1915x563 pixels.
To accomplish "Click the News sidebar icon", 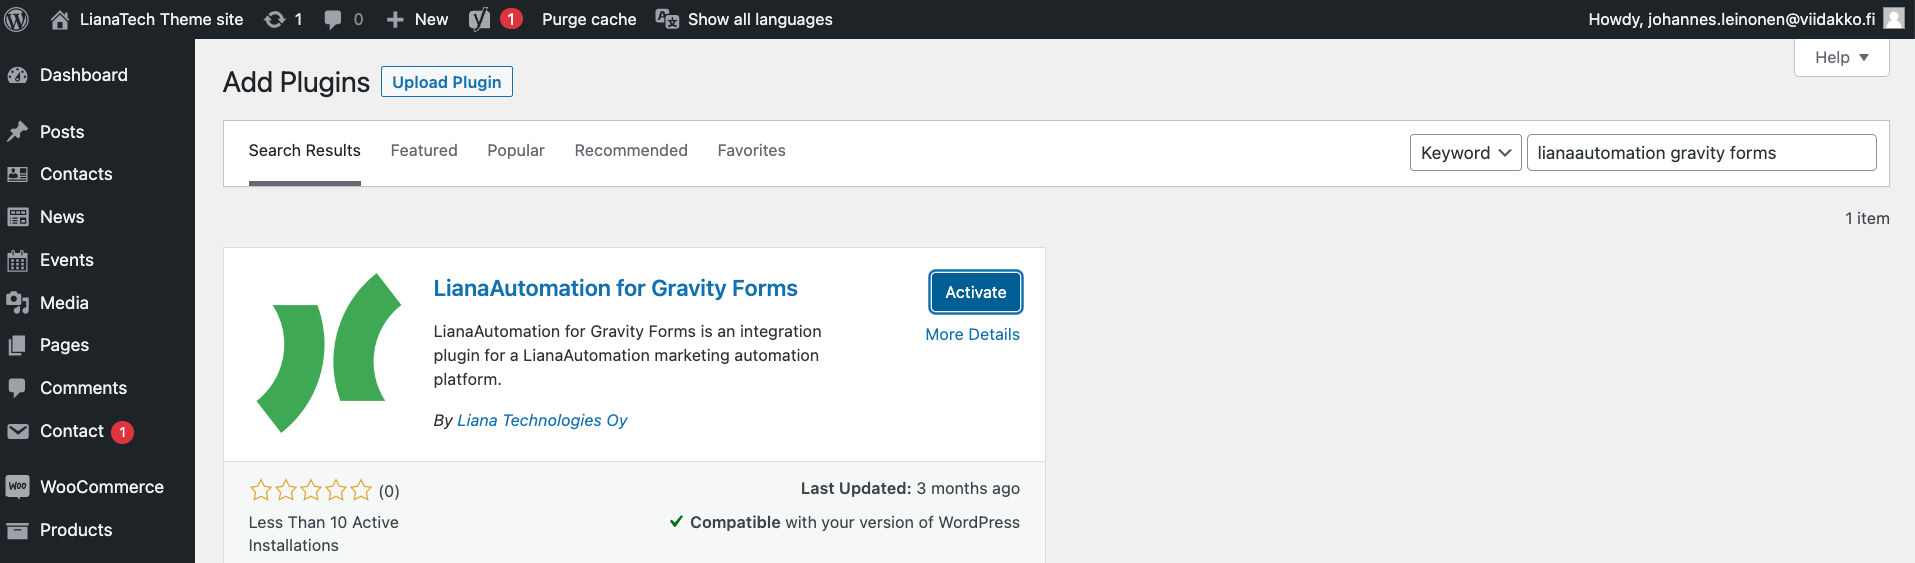I will [18, 217].
